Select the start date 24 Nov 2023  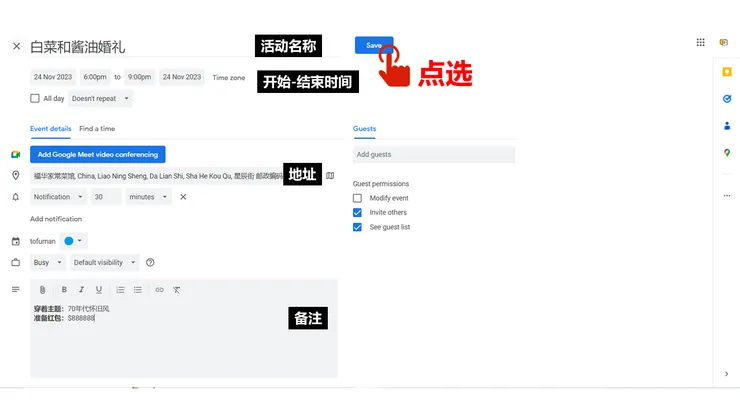tap(53, 77)
